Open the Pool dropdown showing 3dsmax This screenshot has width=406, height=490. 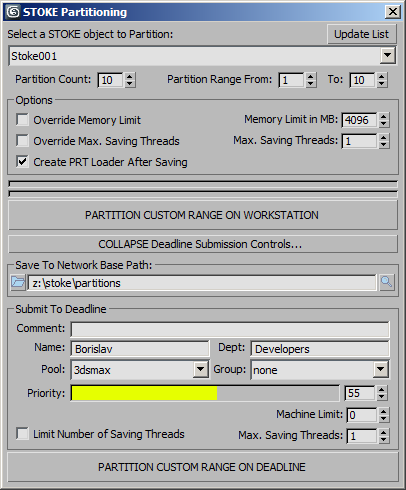[201, 369]
